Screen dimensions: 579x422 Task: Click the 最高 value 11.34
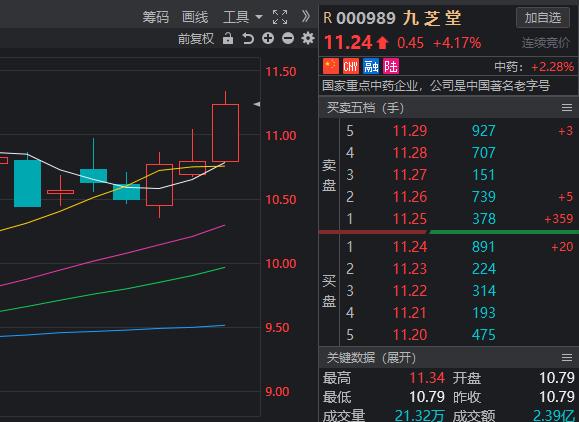click(x=427, y=378)
